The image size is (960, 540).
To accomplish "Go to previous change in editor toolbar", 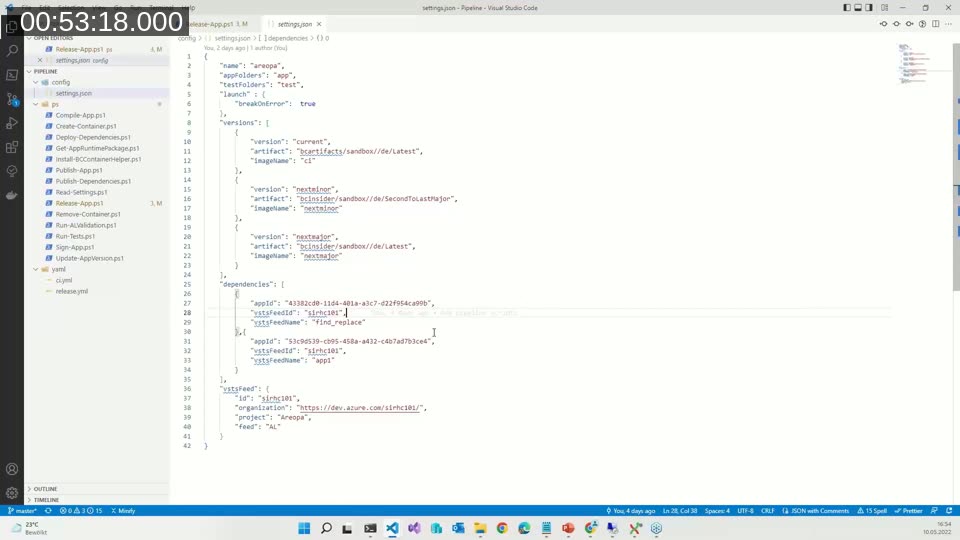I will pyautogui.click(x=883, y=24).
